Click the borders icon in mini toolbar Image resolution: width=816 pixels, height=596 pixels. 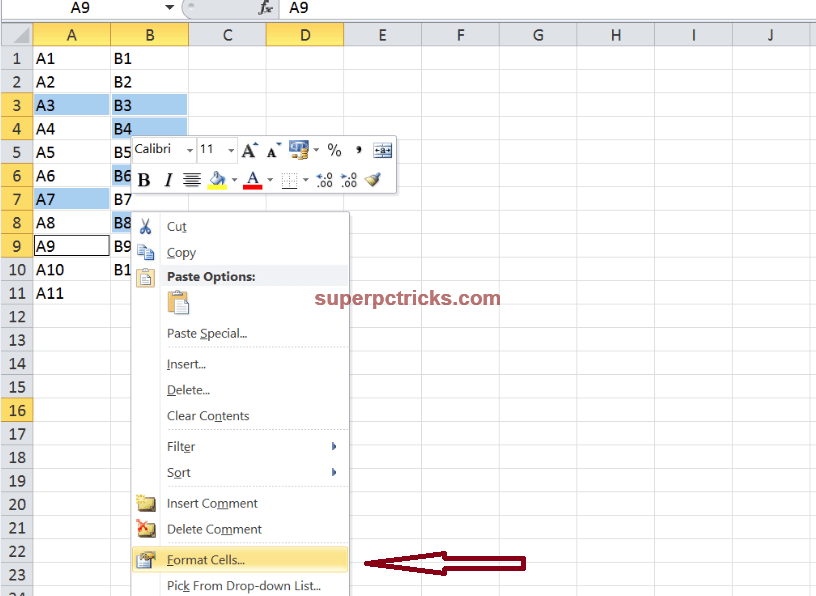click(x=289, y=181)
